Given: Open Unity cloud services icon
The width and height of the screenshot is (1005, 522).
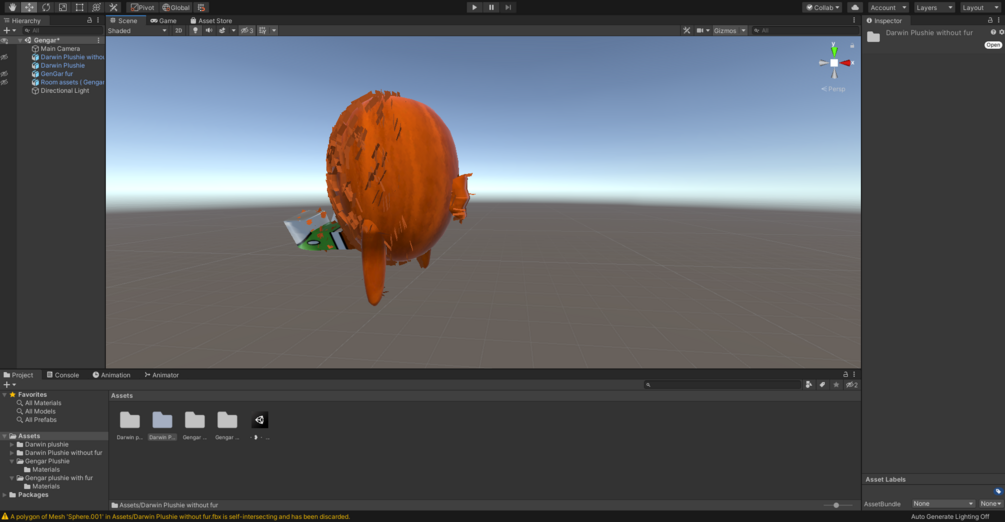Looking at the screenshot, I should 854,7.
